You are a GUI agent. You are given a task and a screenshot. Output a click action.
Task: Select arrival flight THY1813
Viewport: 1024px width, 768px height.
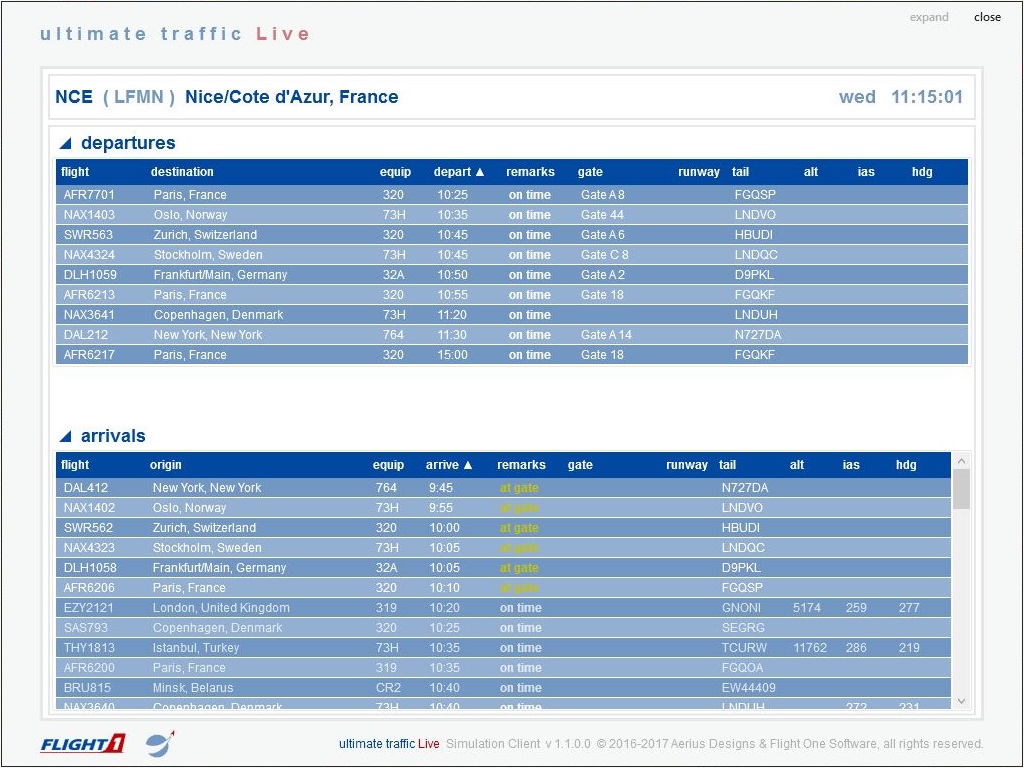coord(504,648)
